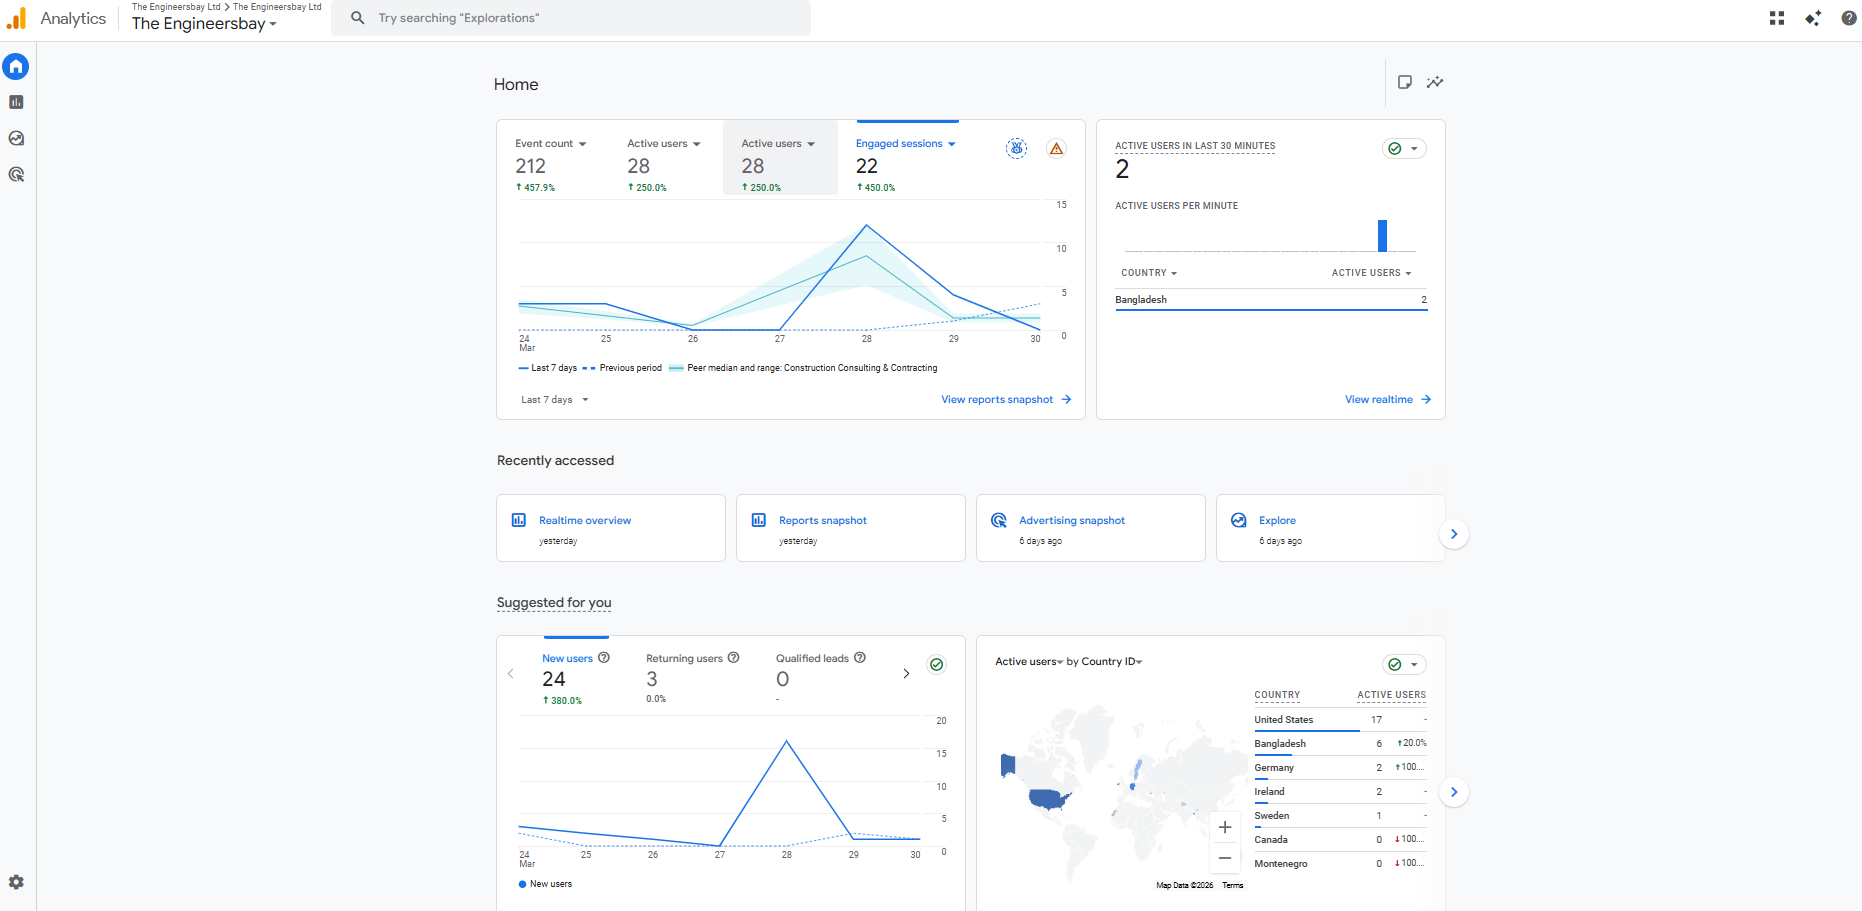Click View realtime link
The image size is (1862, 911).
(x=1387, y=400)
